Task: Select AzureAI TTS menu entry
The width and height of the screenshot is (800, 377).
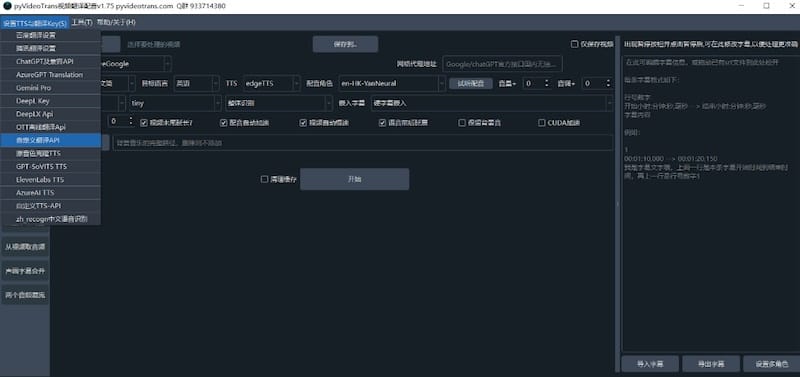Action: (51, 193)
